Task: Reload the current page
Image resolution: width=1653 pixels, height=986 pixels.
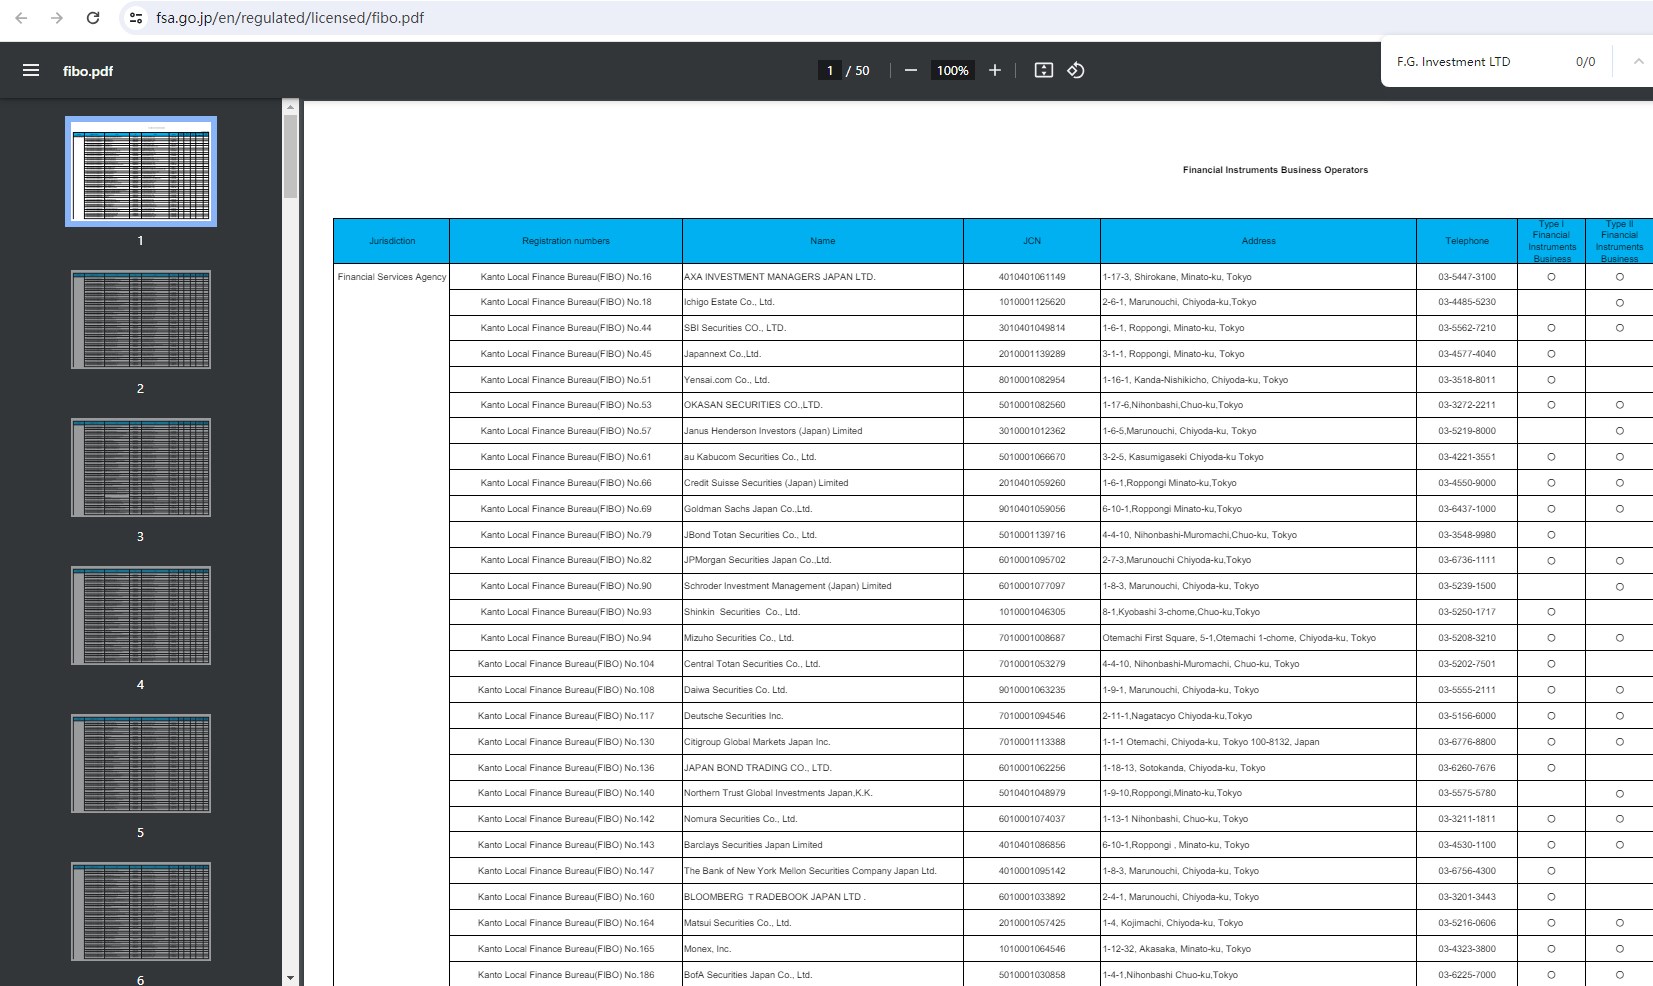Action: click(x=93, y=18)
